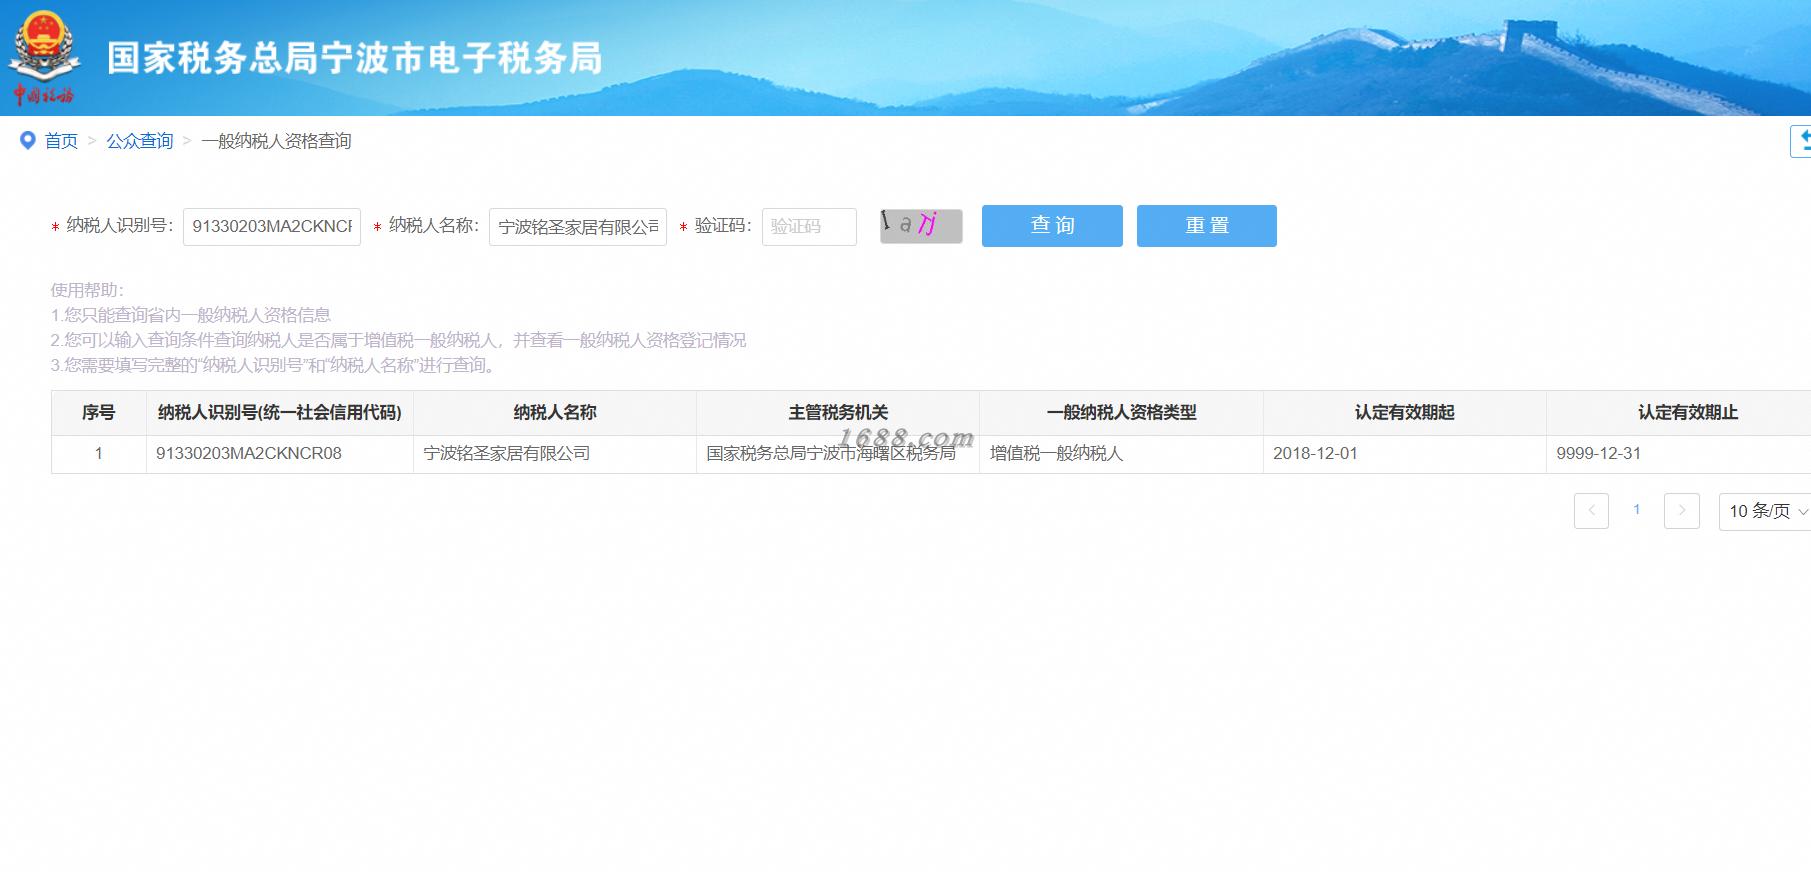Click the 使用帮助 help heading
1811x872 pixels.
(87, 290)
